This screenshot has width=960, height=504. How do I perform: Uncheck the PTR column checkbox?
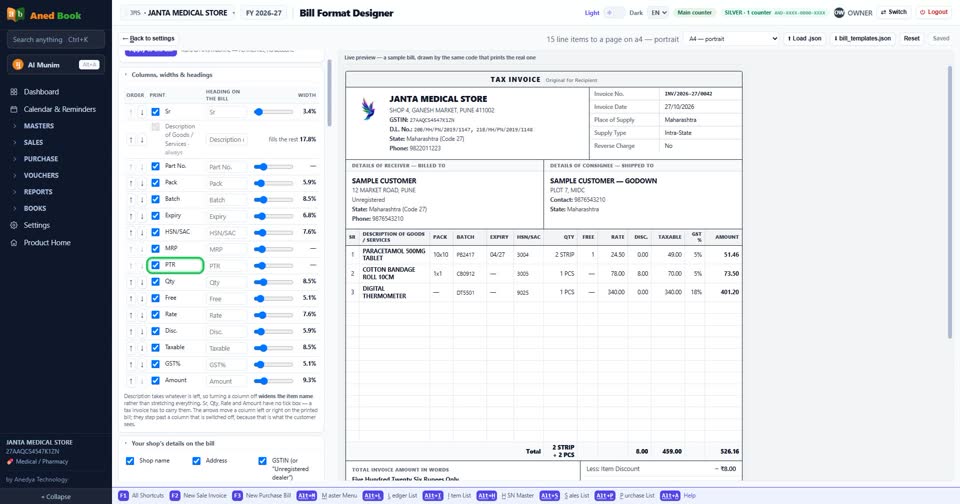(156, 265)
